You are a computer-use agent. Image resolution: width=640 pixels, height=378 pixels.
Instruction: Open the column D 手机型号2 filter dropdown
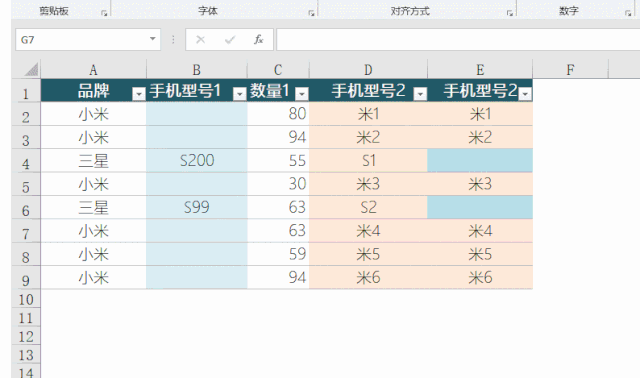point(420,94)
